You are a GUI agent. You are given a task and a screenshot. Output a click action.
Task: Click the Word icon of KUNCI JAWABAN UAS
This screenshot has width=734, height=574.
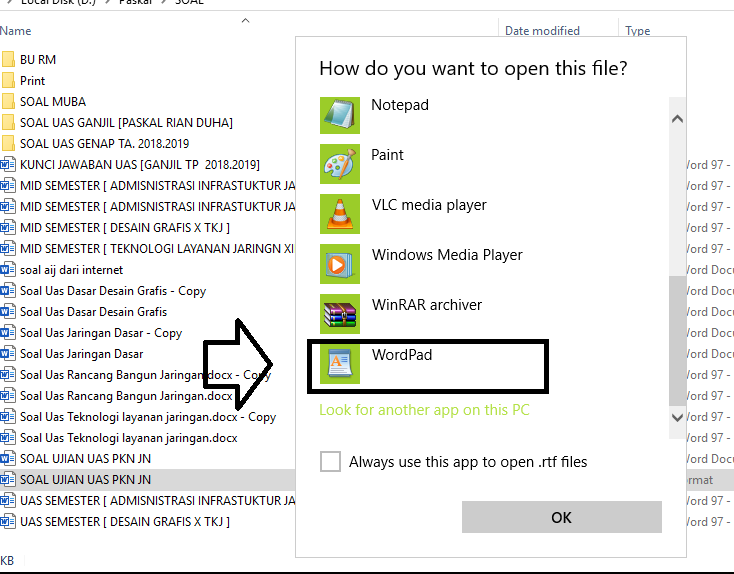7,165
